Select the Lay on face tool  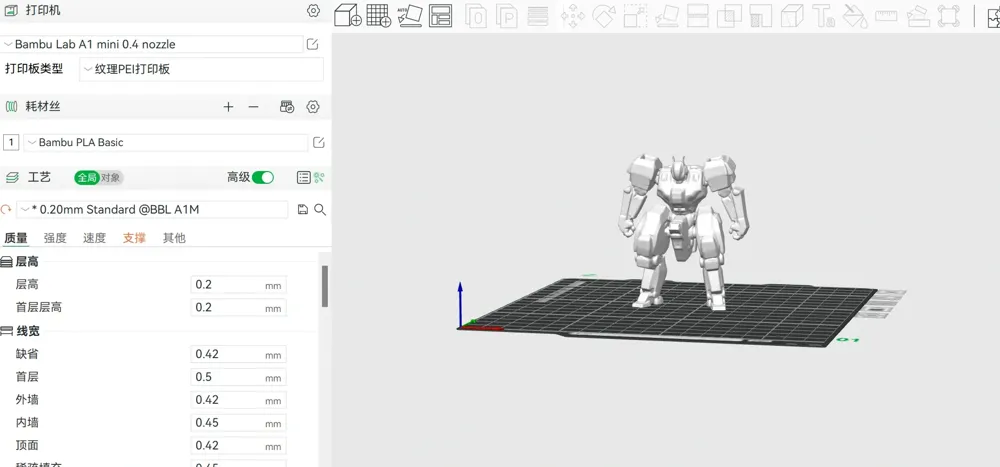667,16
